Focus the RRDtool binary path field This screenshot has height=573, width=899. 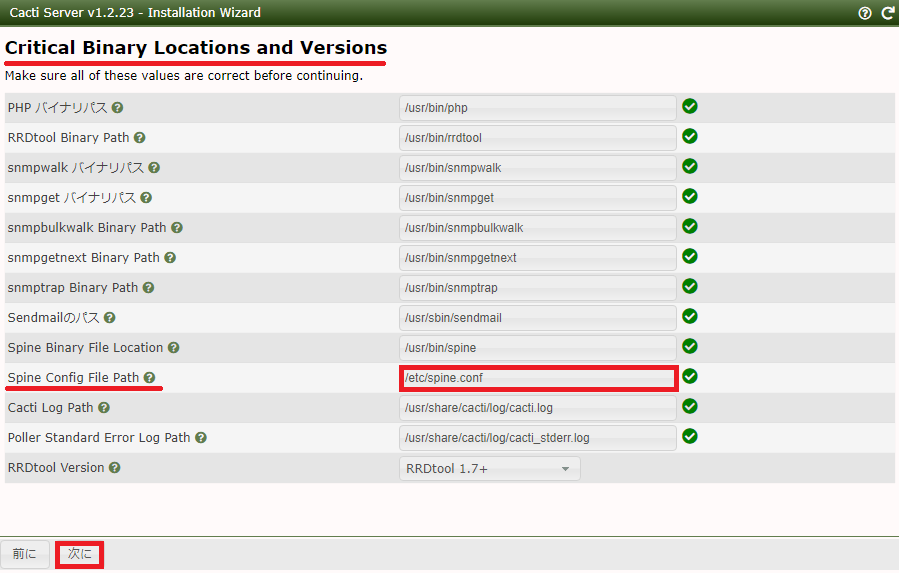538,138
